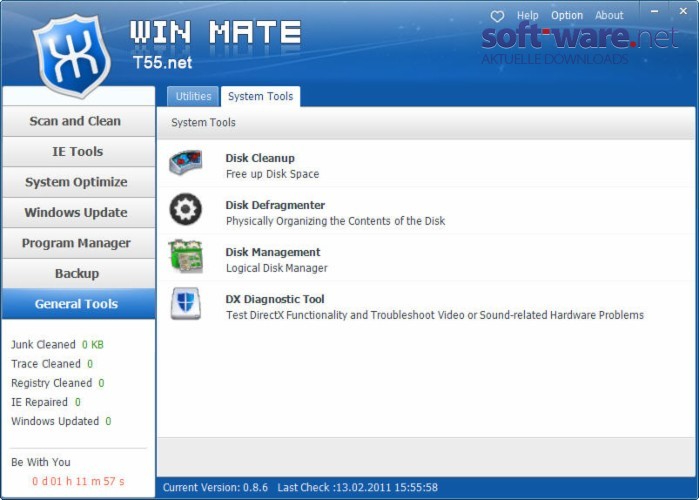Close the Win Mate window

pos(683,12)
